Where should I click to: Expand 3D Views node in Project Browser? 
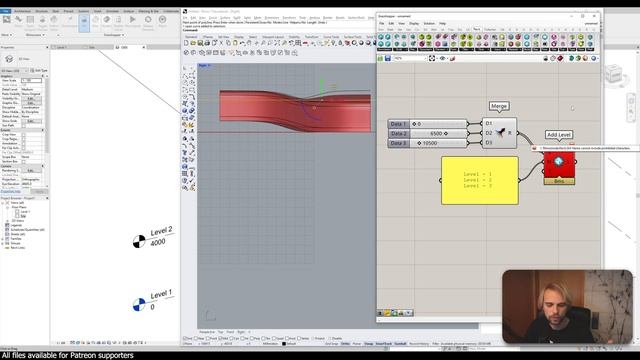tap(7, 220)
